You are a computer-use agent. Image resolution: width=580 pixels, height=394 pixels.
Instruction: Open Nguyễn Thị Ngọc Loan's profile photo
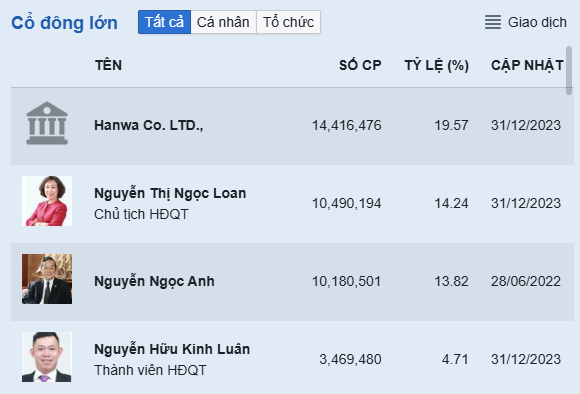(x=47, y=201)
